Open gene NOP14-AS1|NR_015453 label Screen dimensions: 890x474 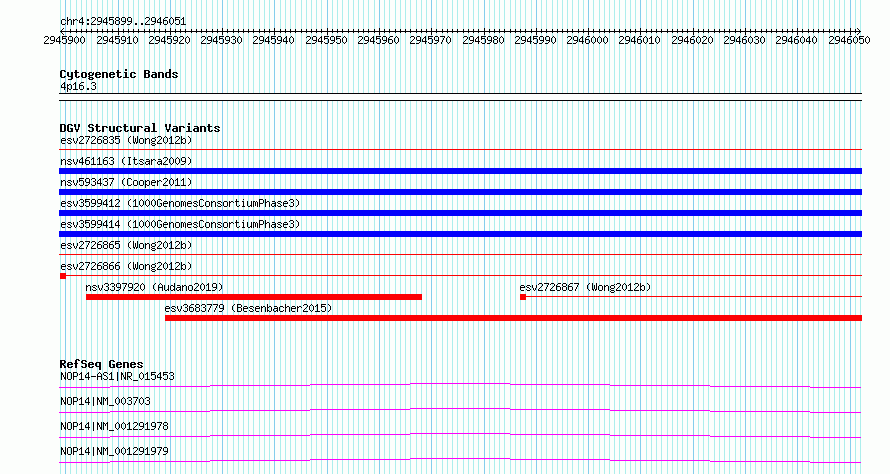click(117, 376)
